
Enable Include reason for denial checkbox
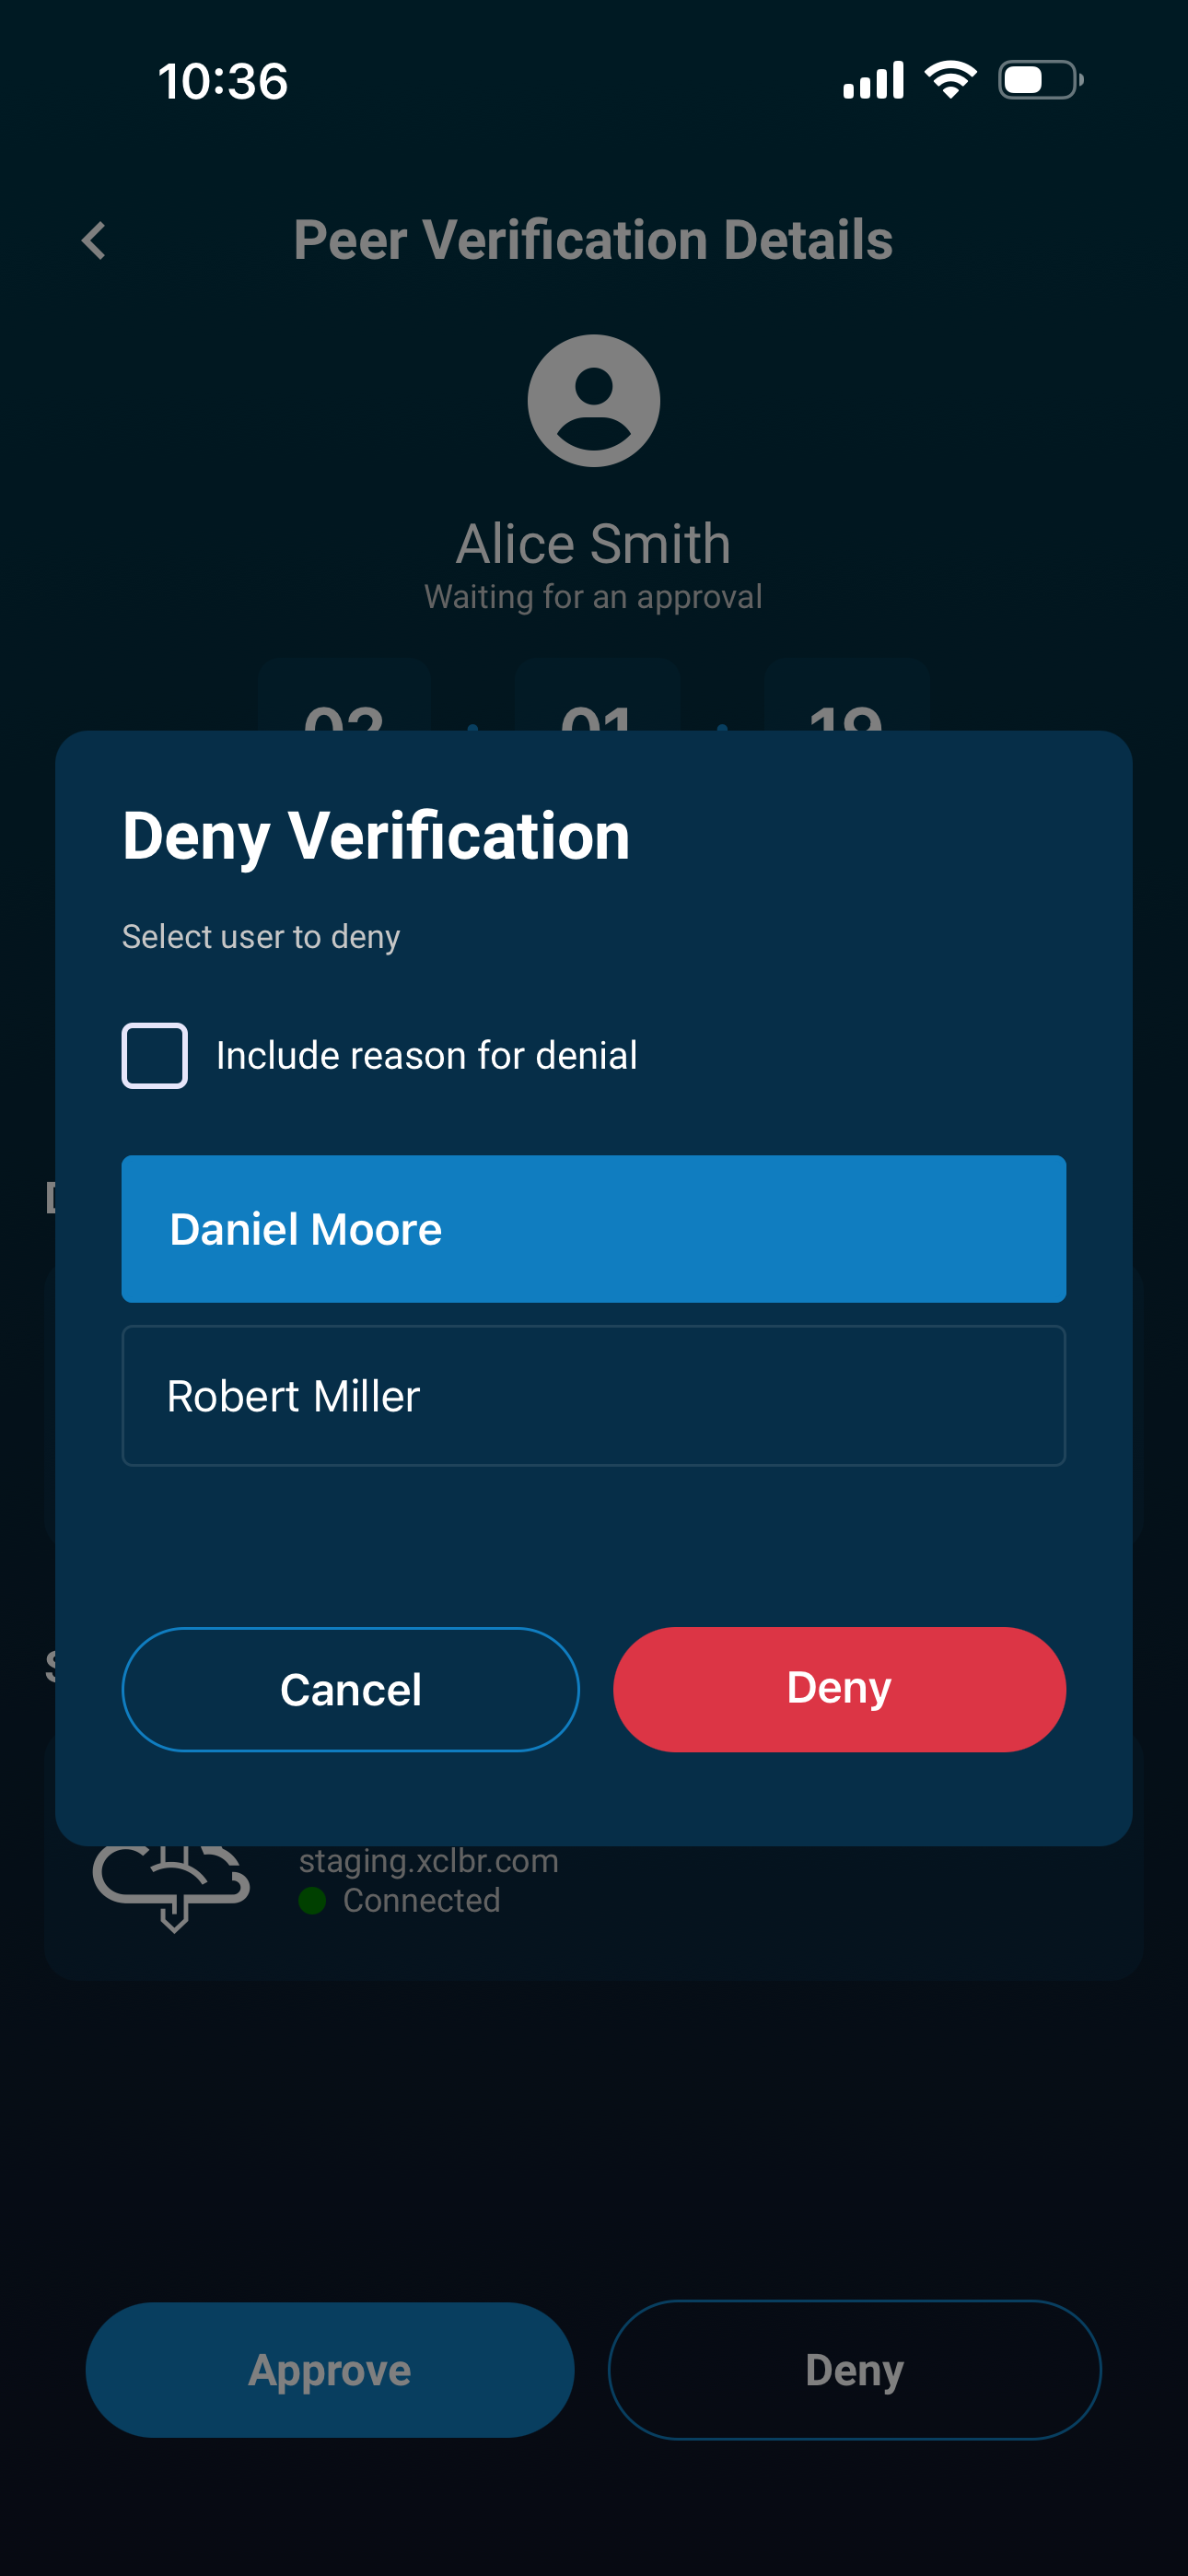[155, 1055]
